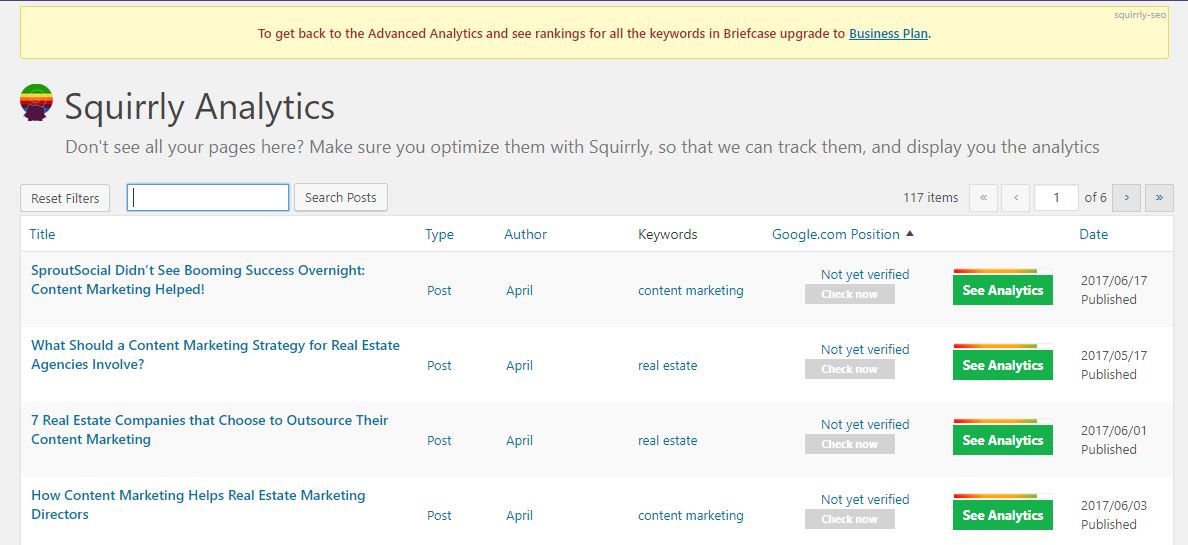Open Content Marketing Strategy for Real Estate post
The width and height of the screenshot is (1188, 545).
(215, 355)
